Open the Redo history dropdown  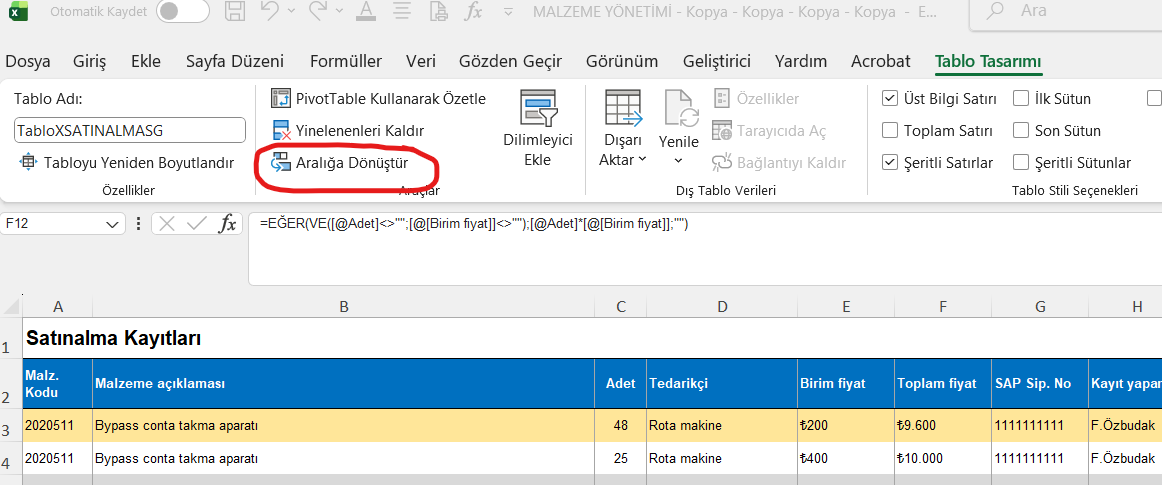point(339,12)
